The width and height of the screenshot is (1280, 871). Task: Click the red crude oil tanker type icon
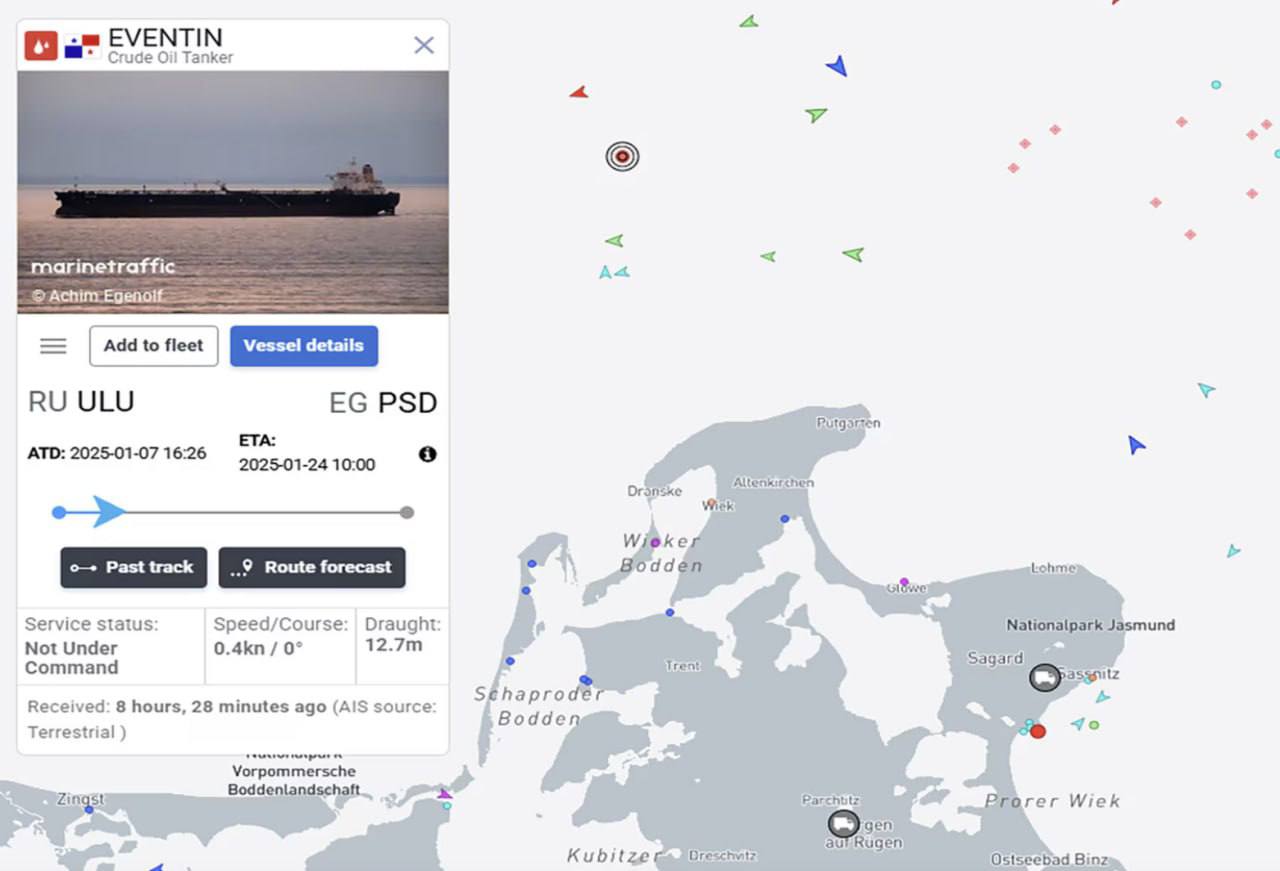point(41,45)
